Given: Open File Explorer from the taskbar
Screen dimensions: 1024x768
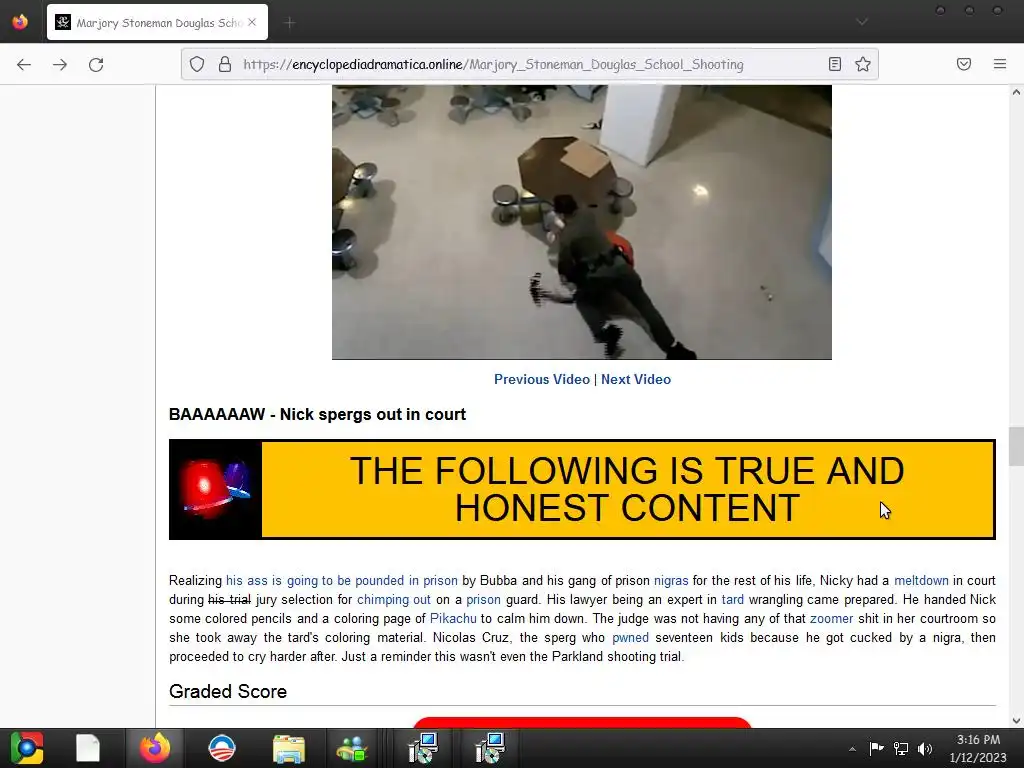Looking at the screenshot, I should click(x=289, y=748).
